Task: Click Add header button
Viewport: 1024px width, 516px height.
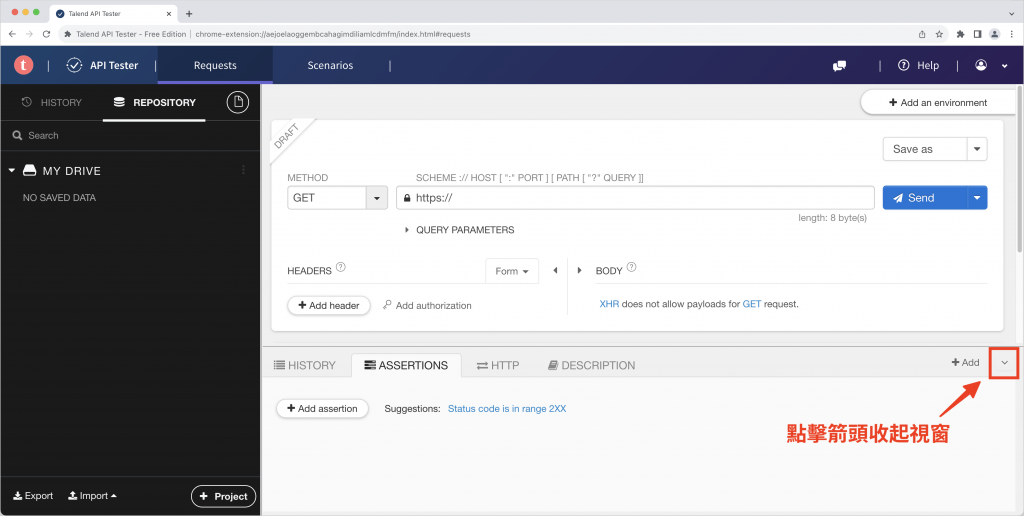Action: pos(329,305)
